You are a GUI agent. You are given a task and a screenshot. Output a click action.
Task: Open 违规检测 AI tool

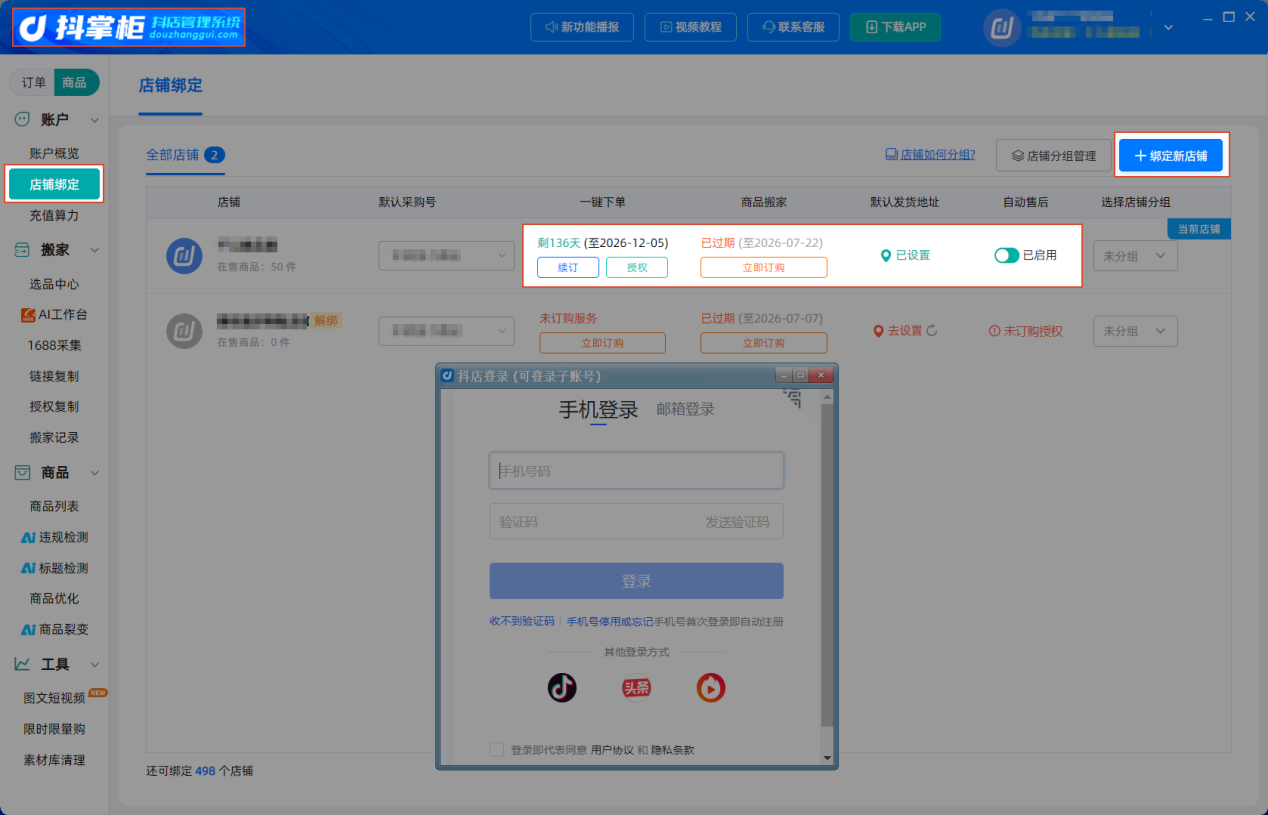pyautogui.click(x=54, y=537)
